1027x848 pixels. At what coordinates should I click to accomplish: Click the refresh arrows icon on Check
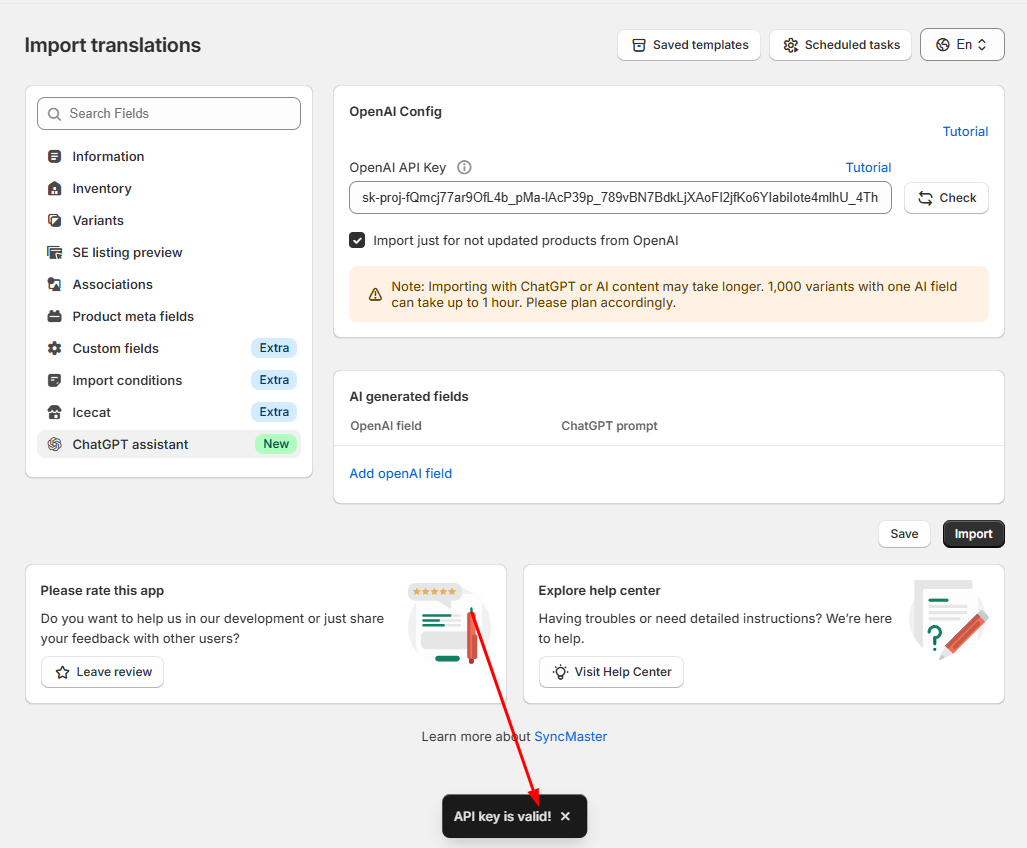[925, 198]
